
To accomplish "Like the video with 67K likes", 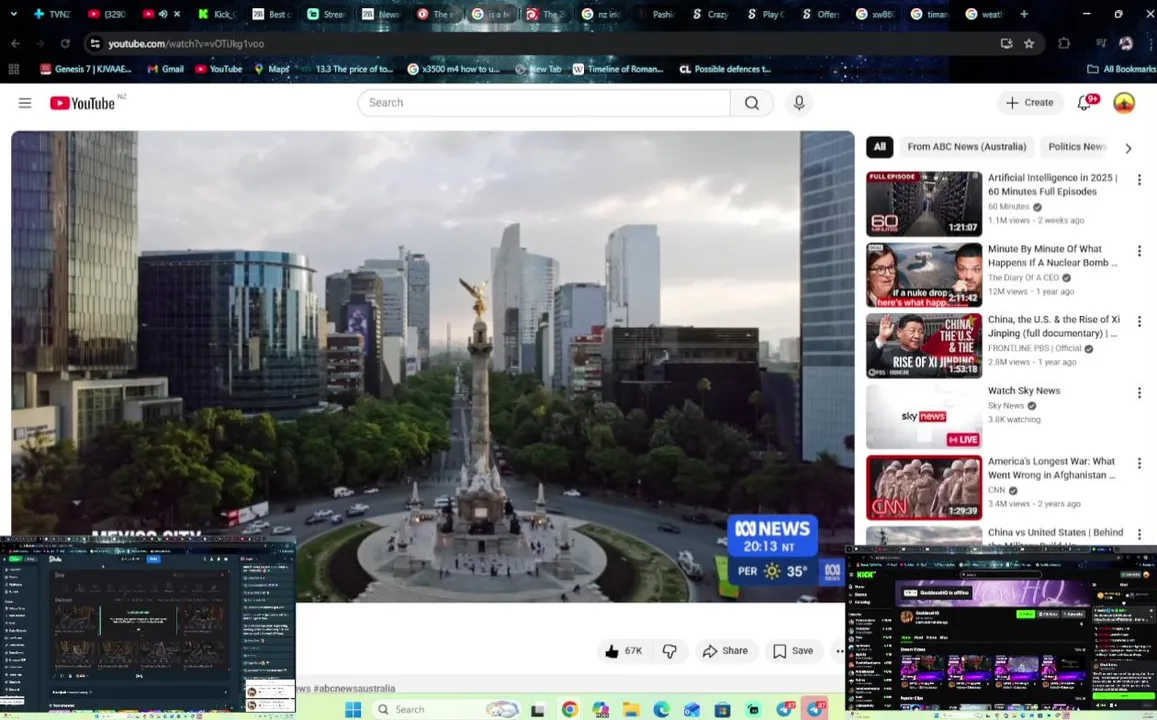I will [624, 651].
